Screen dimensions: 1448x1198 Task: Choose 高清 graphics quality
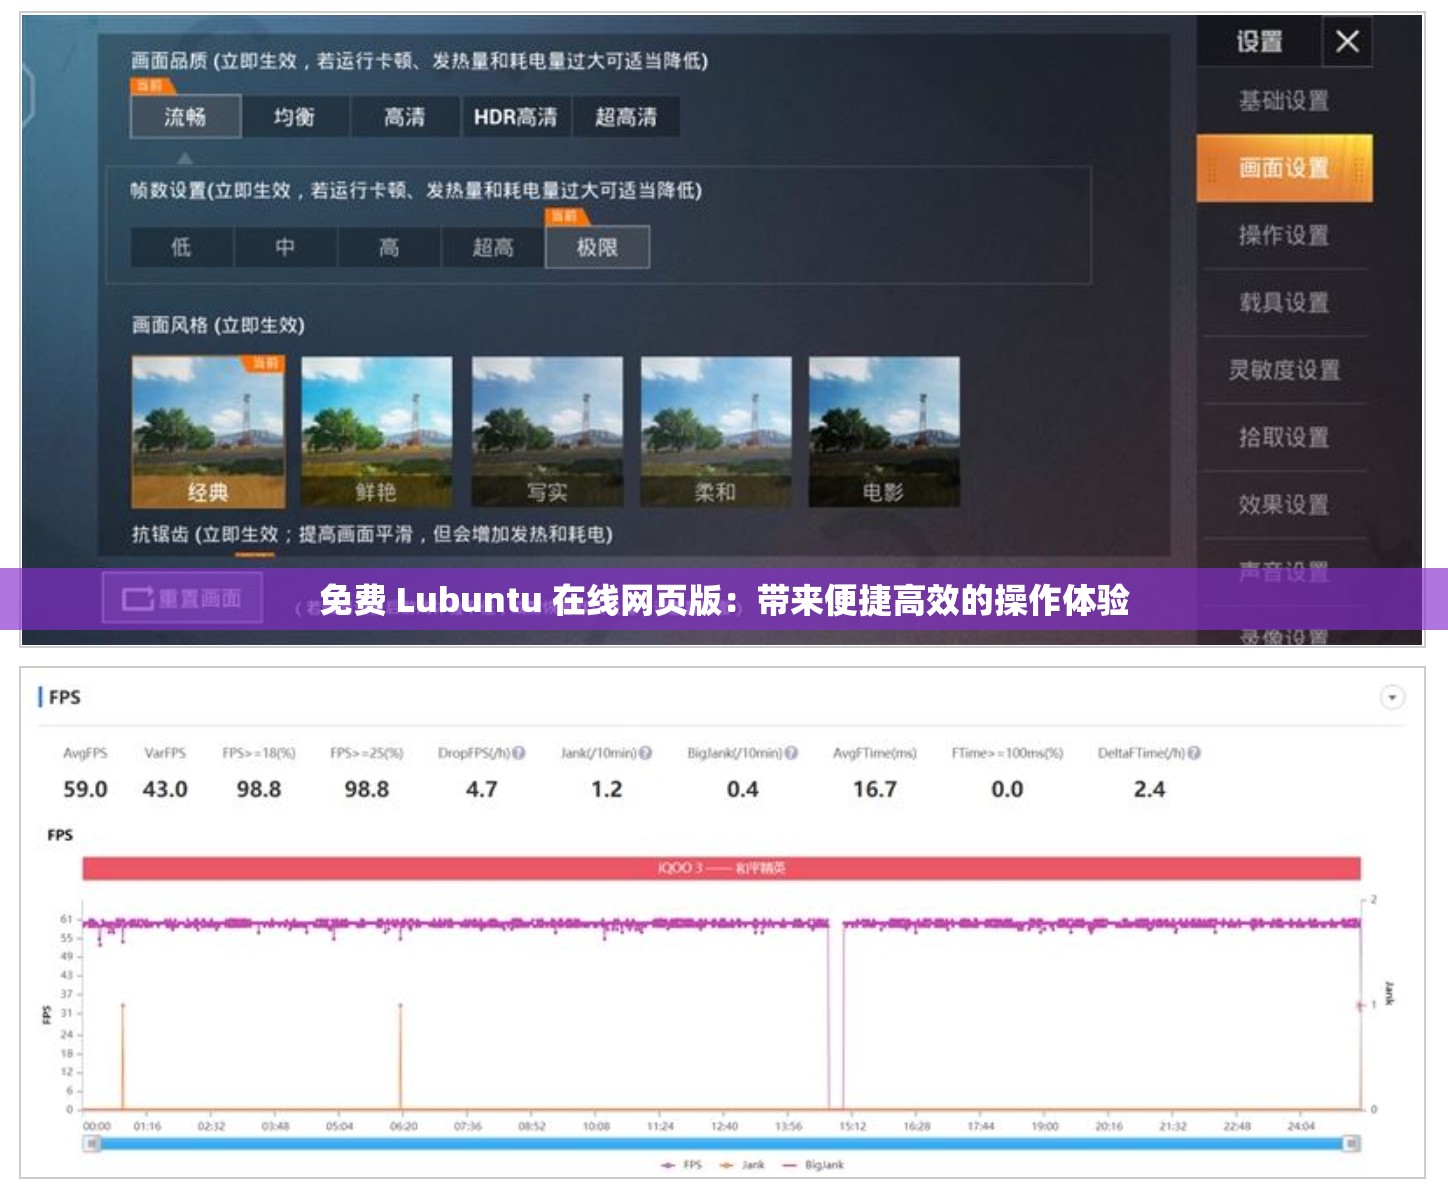405,117
